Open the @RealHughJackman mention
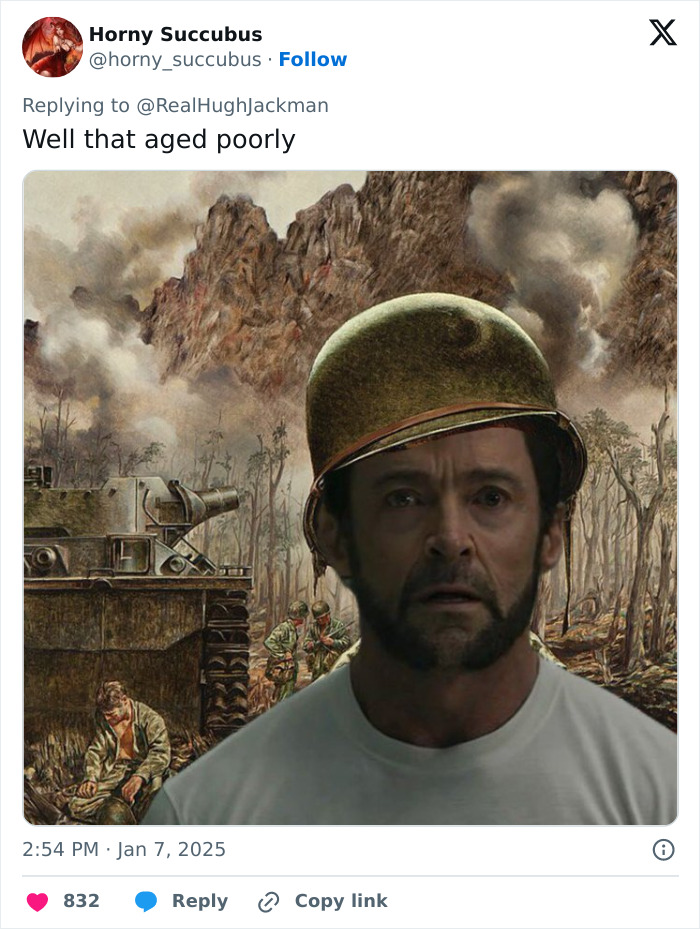The height and width of the screenshot is (929, 700). click(x=232, y=105)
